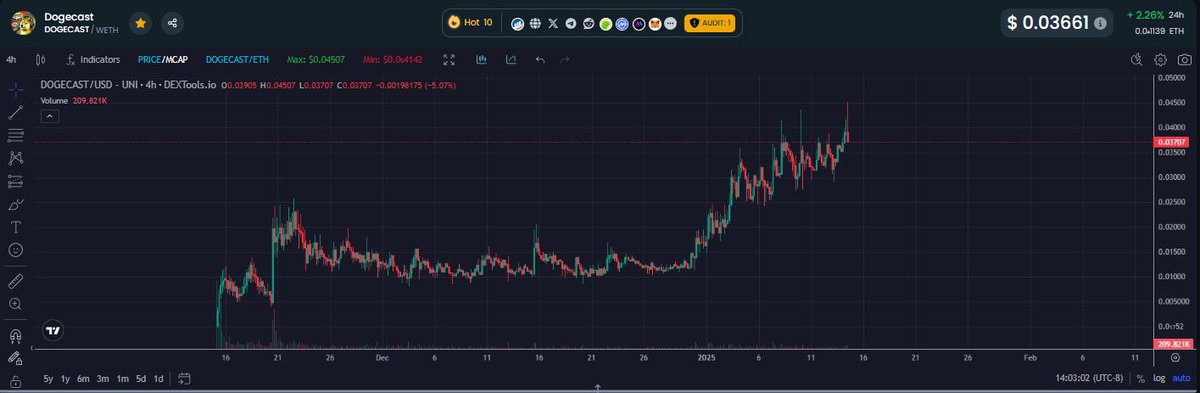Select the zoom in tool
This screenshot has height=393, width=1200.
pos(16,303)
